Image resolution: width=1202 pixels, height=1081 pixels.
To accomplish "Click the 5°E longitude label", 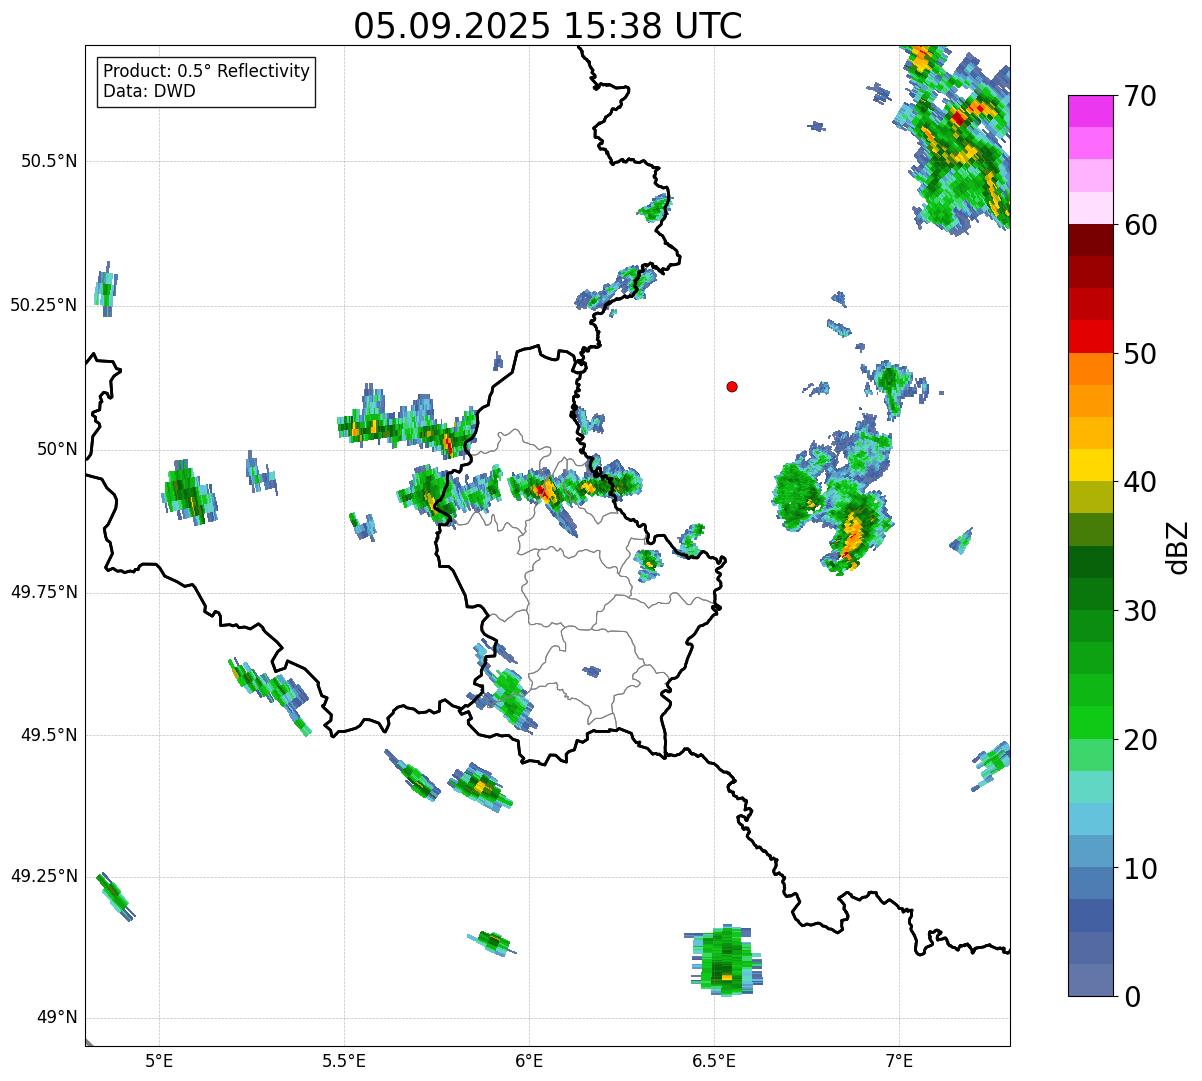I will (159, 1061).
